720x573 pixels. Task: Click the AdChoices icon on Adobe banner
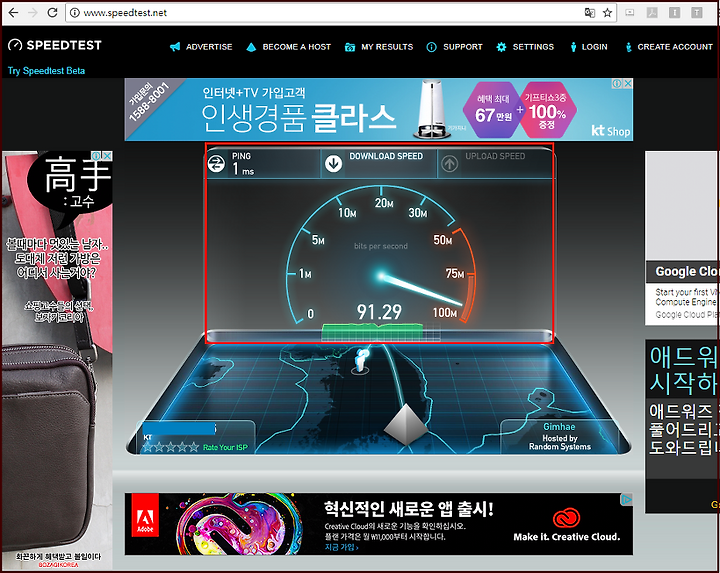click(x=627, y=499)
